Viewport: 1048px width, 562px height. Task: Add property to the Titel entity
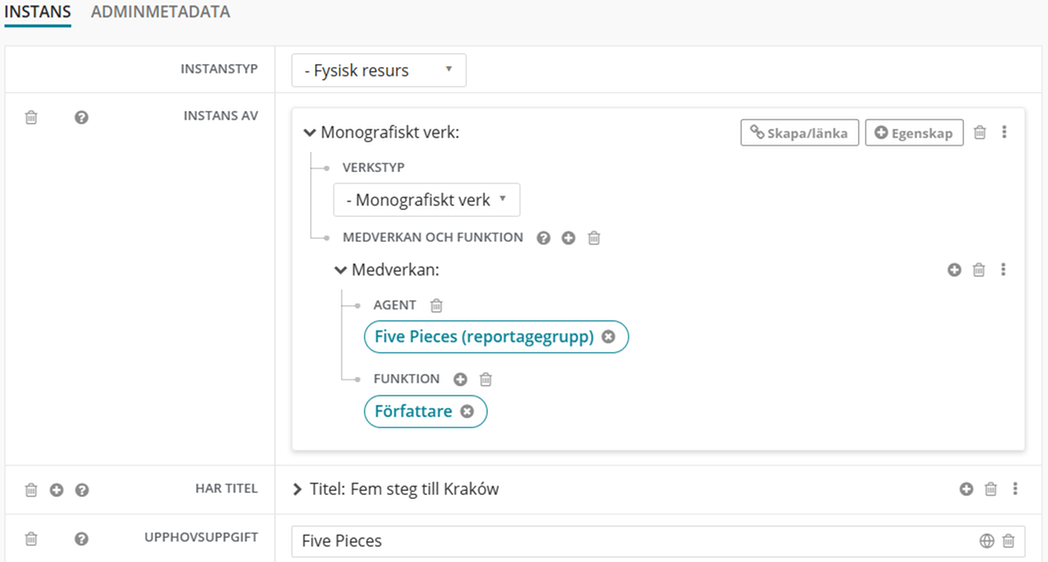[966, 489]
